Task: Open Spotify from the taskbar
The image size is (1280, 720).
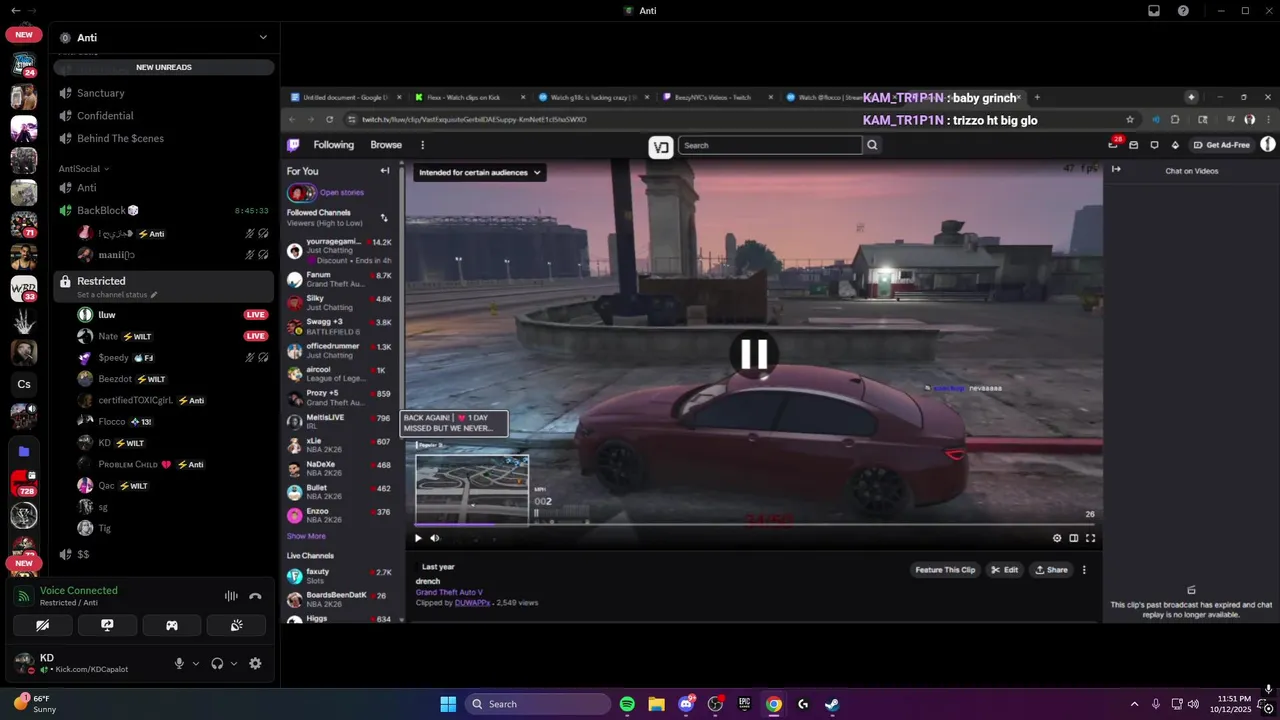Action: pyautogui.click(x=627, y=704)
